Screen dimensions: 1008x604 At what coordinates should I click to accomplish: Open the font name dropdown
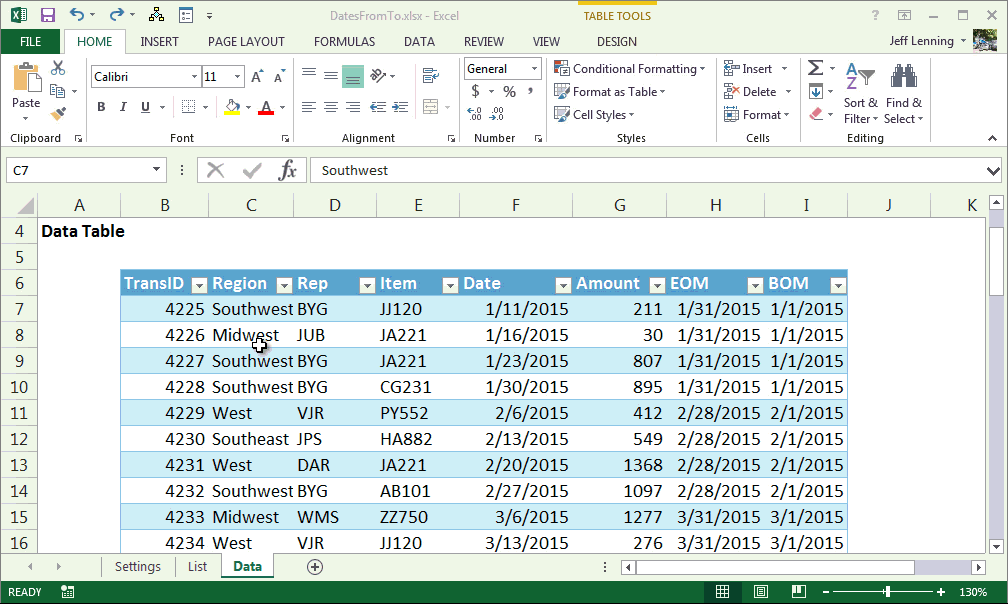pyautogui.click(x=196, y=76)
